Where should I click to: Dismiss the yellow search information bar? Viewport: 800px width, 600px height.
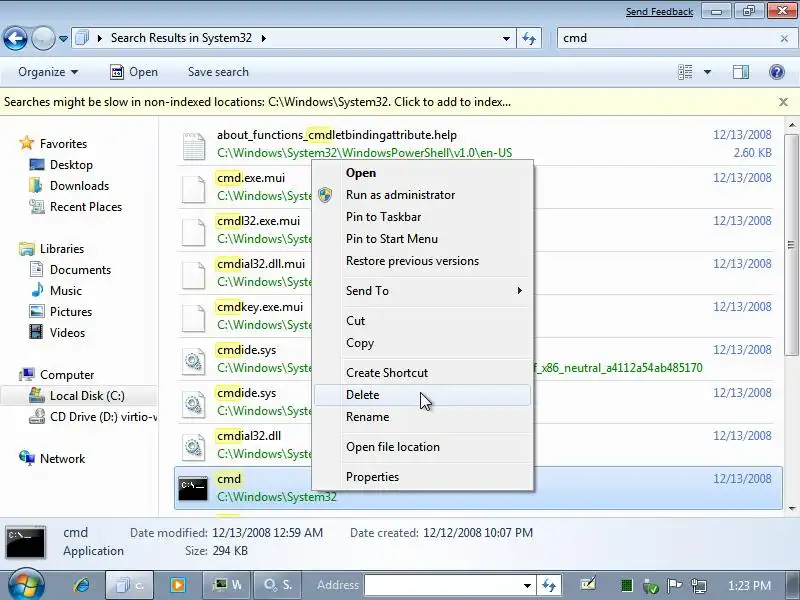click(x=784, y=102)
